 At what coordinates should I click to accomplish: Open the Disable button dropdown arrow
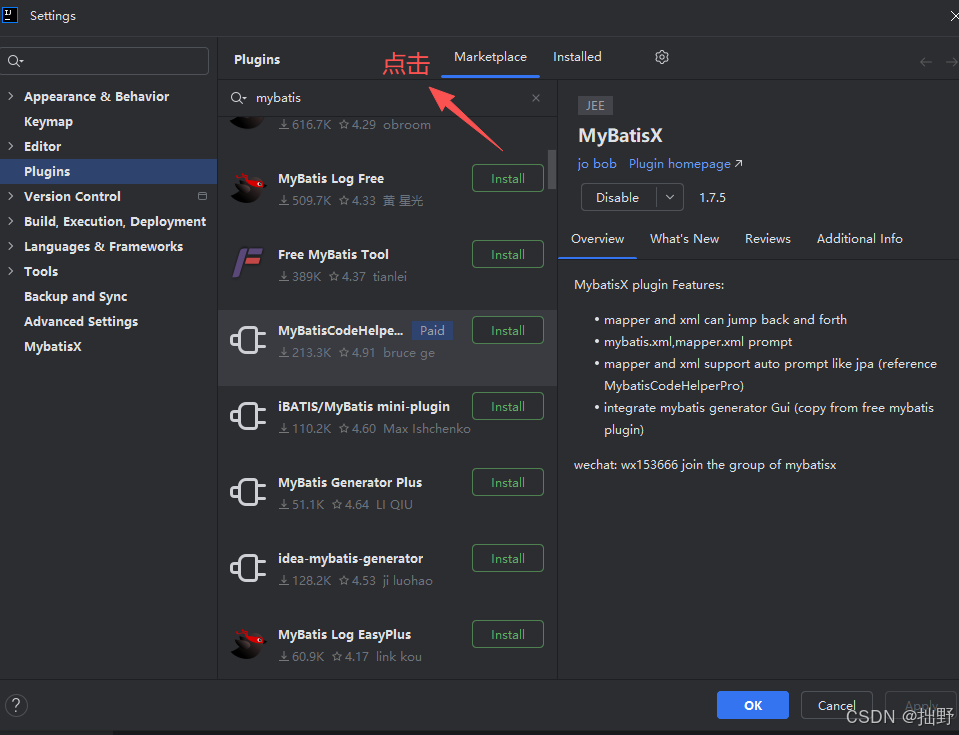(x=670, y=197)
